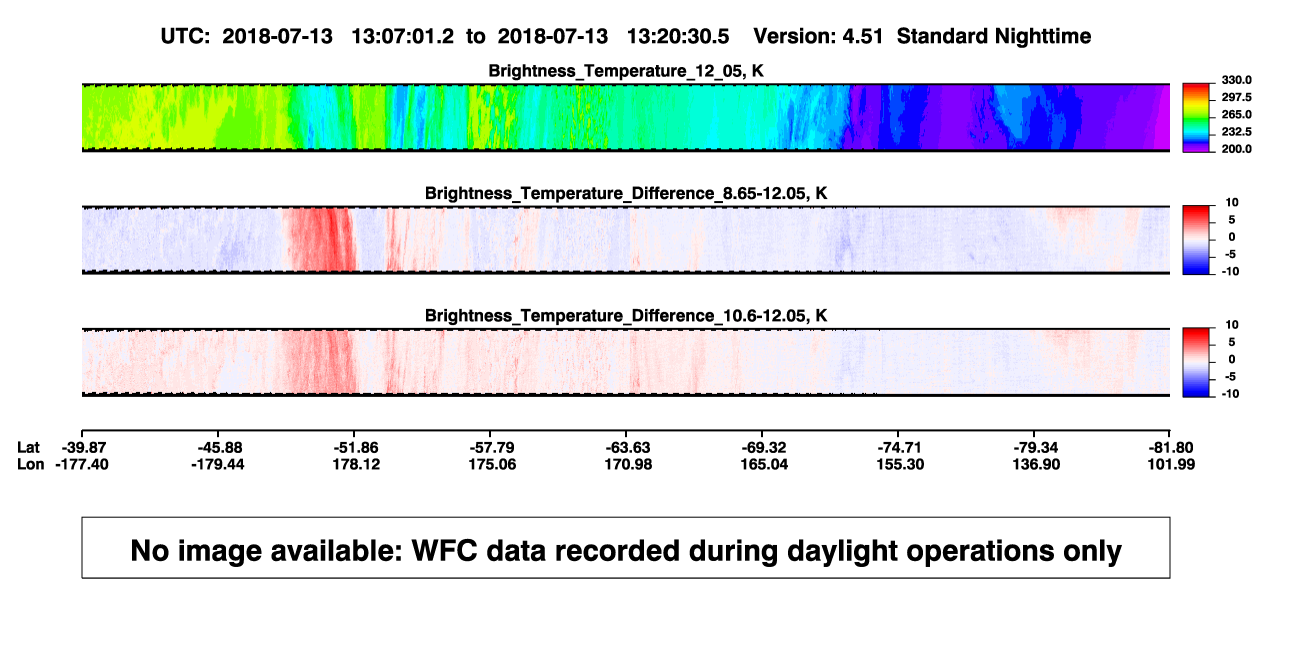Viewport: 1300px width, 667px height.
Task: Click longitude value 155.30
Action: 898,464
